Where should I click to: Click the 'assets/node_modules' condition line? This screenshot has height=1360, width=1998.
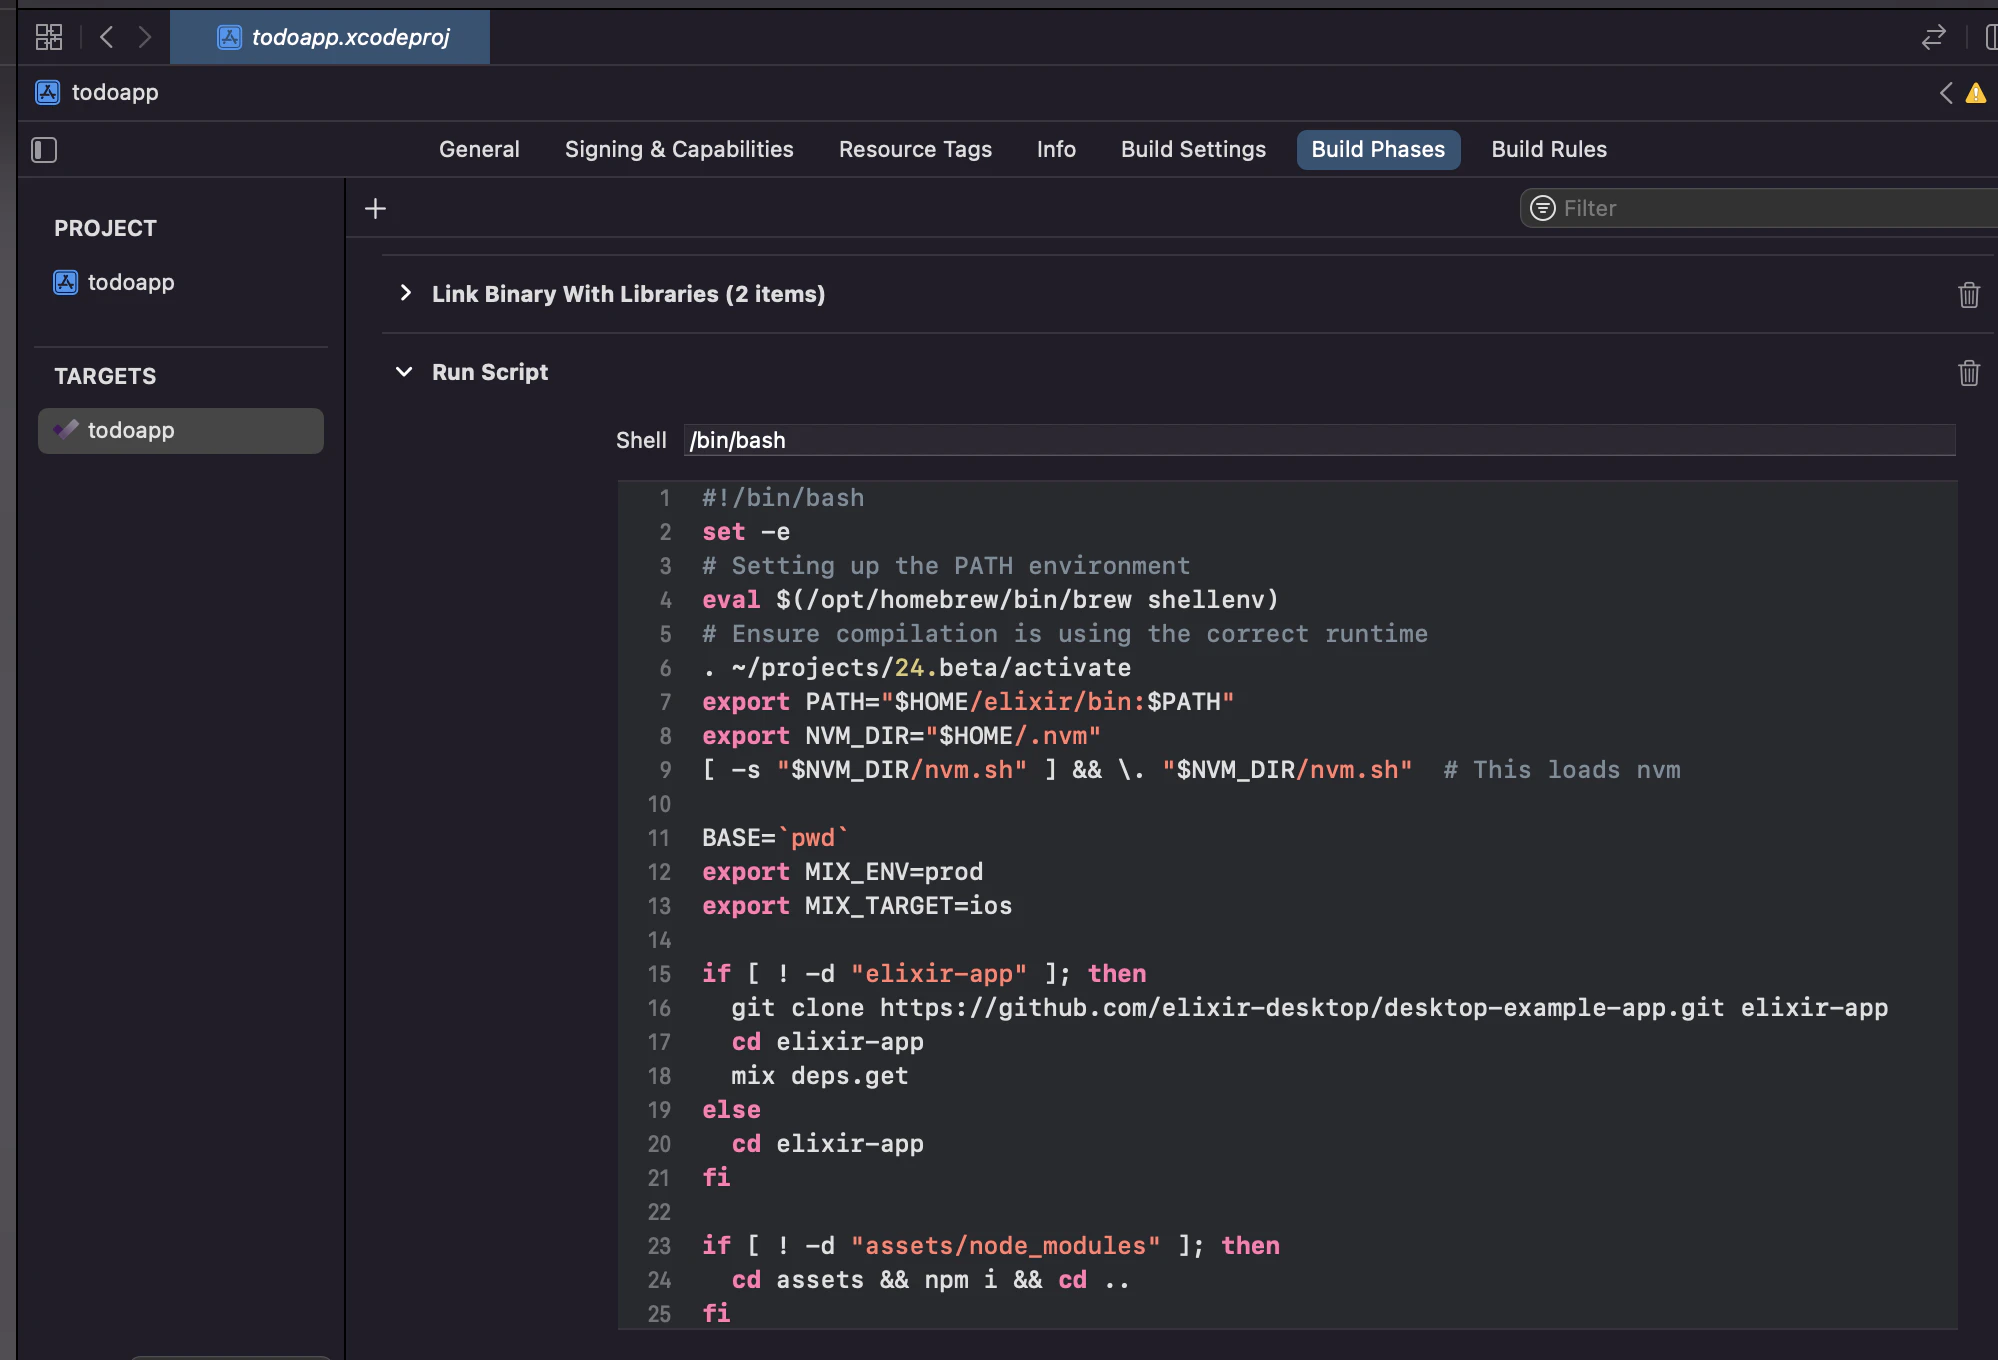(991, 1246)
